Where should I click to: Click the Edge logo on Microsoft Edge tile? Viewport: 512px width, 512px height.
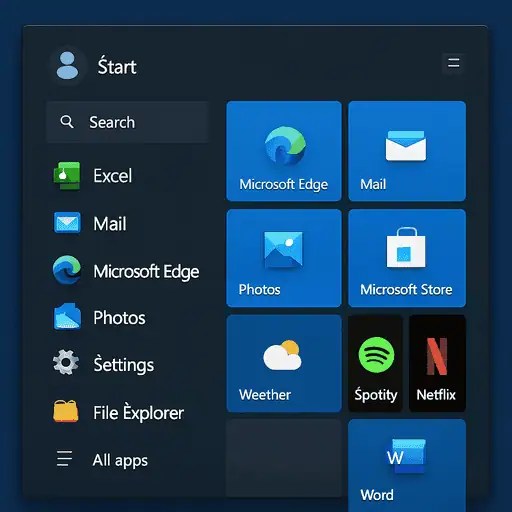[285, 145]
